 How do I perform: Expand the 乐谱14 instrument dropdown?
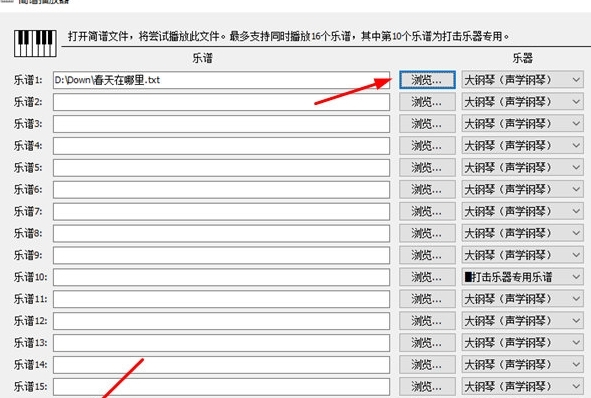point(522,364)
